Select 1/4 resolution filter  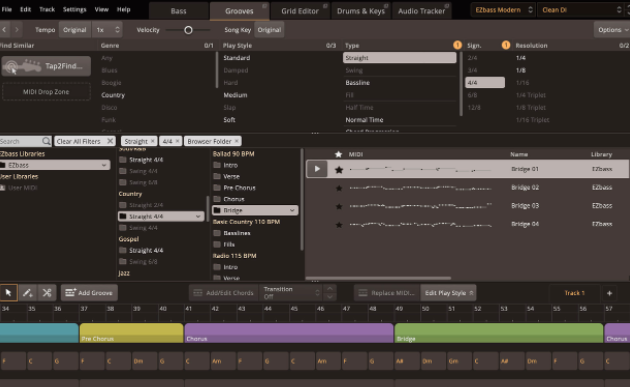pyautogui.click(x=521, y=58)
